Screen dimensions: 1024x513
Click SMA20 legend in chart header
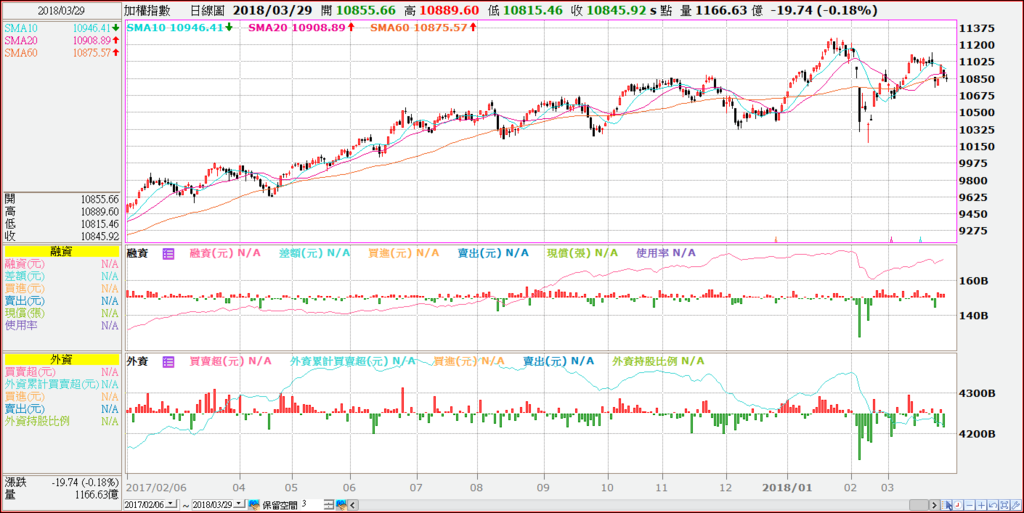click(x=300, y=27)
